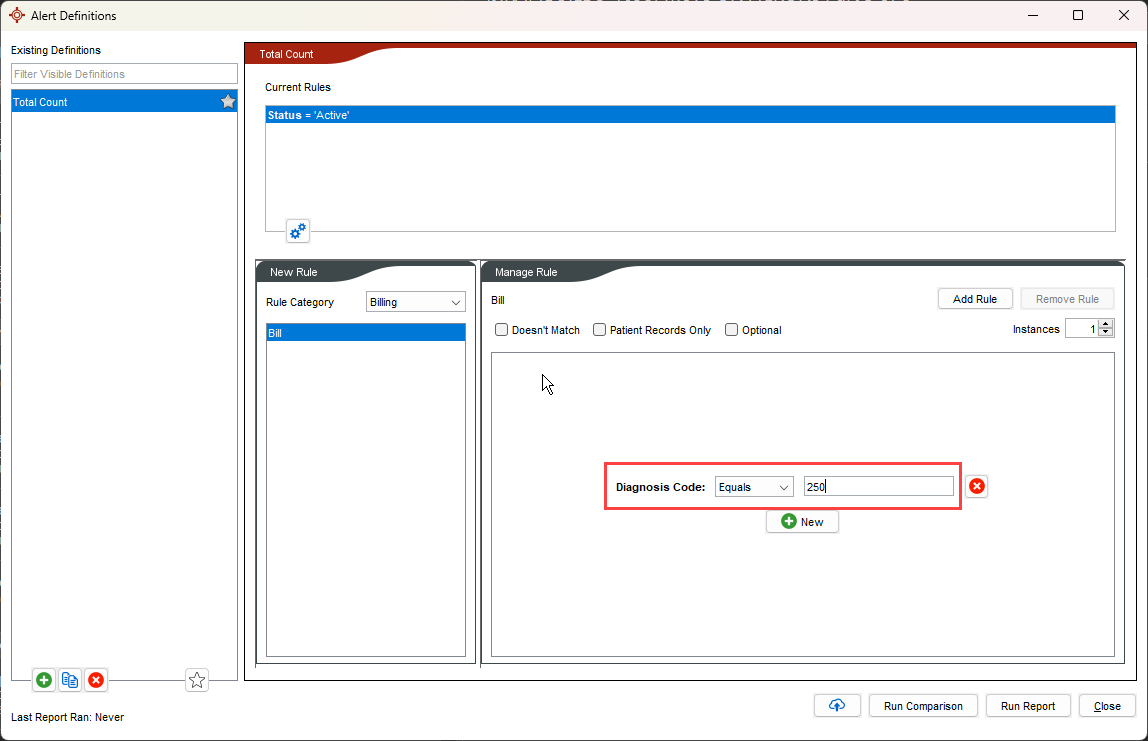Minimize the Alert Definitions window

tap(1033, 15)
